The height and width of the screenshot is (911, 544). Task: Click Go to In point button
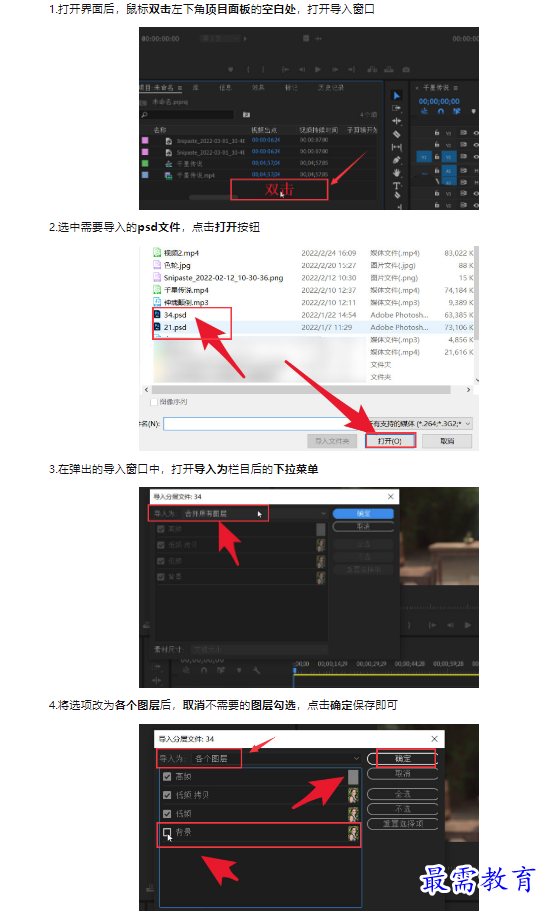(285, 69)
